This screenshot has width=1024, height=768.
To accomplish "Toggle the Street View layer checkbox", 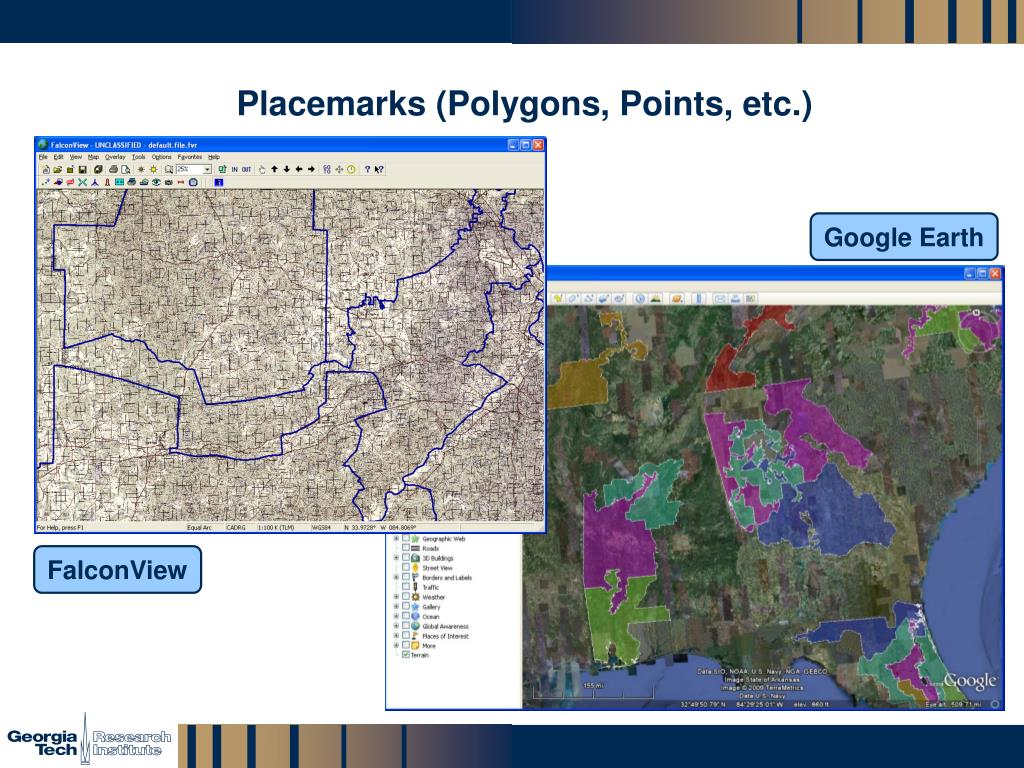I will click(406, 568).
